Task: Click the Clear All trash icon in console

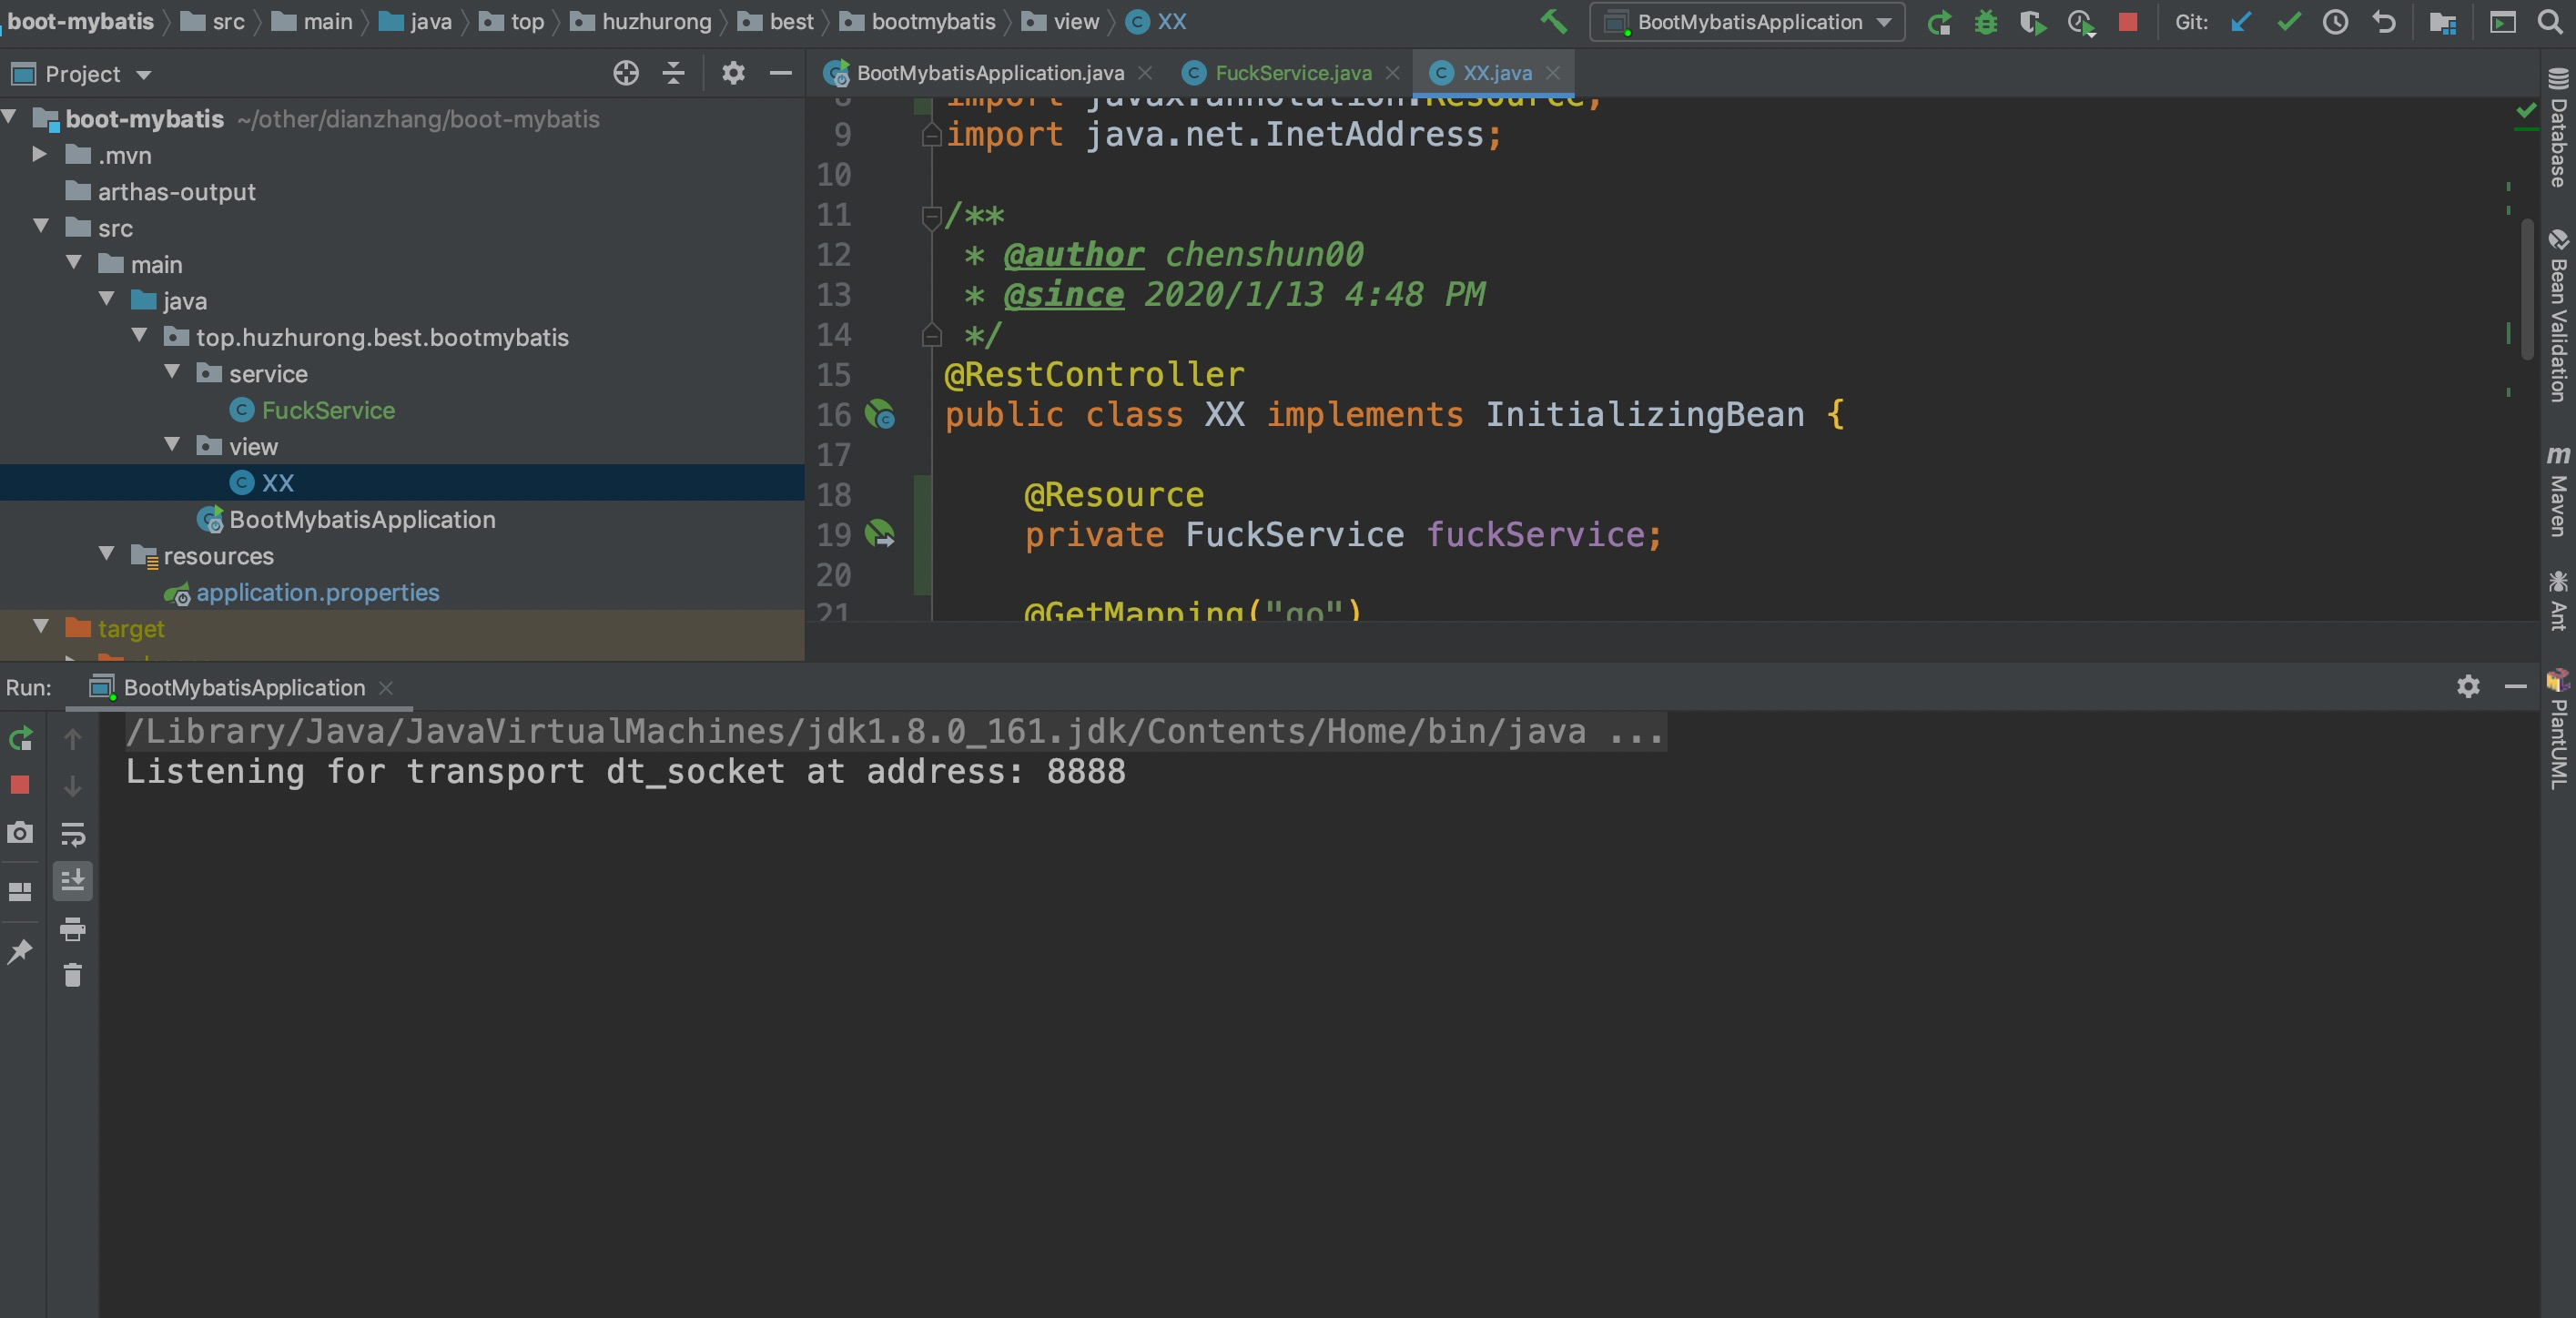Action: tap(72, 975)
